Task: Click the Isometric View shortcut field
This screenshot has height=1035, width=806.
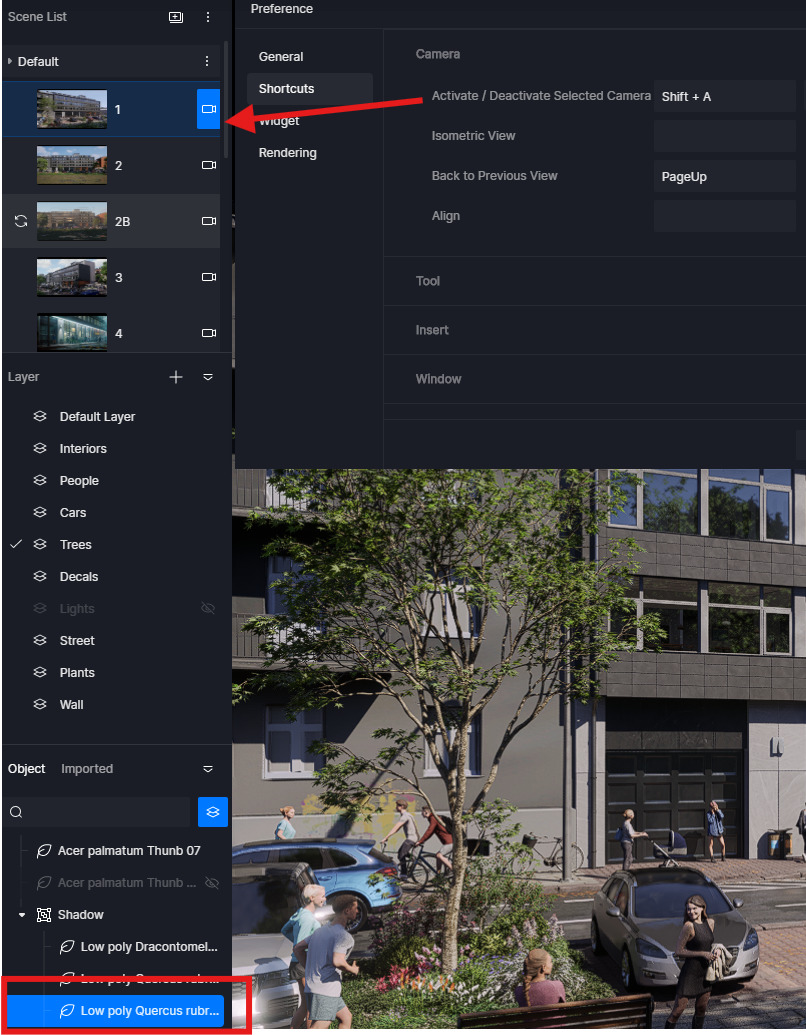Action: click(724, 136)
